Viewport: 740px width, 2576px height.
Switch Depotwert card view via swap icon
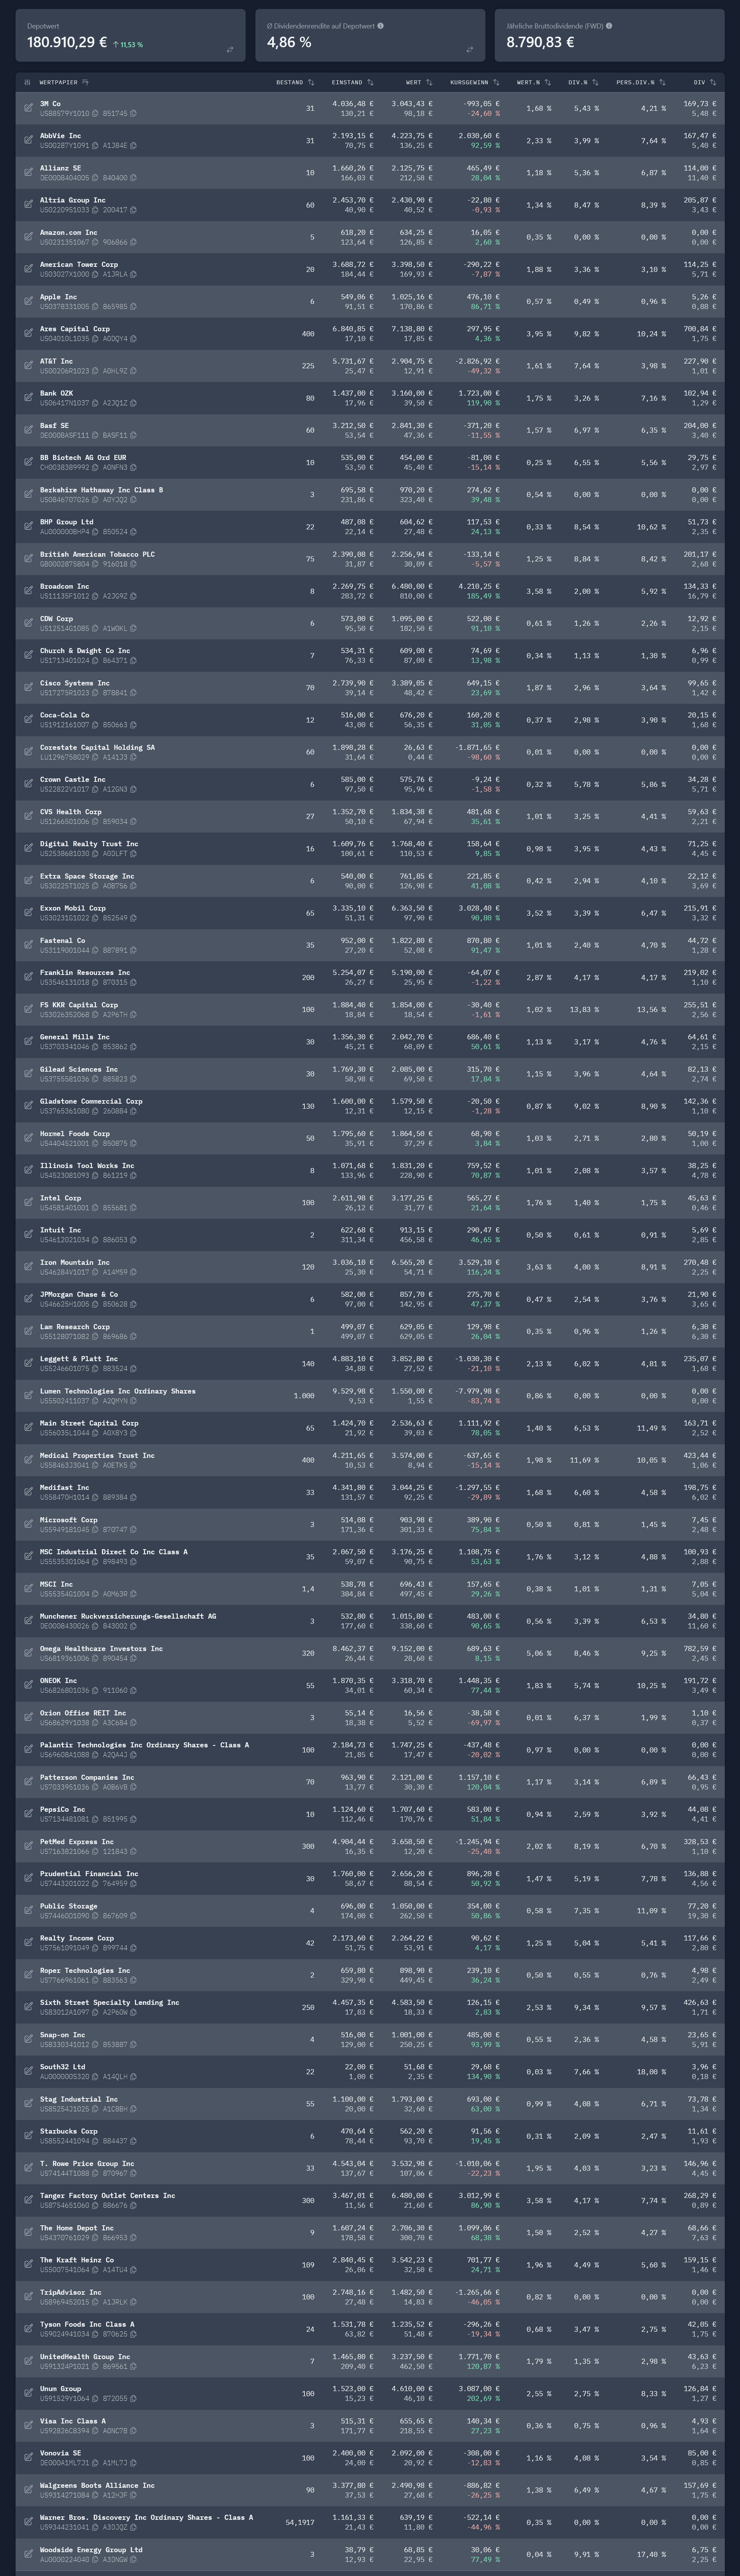[x=230, y=49]
